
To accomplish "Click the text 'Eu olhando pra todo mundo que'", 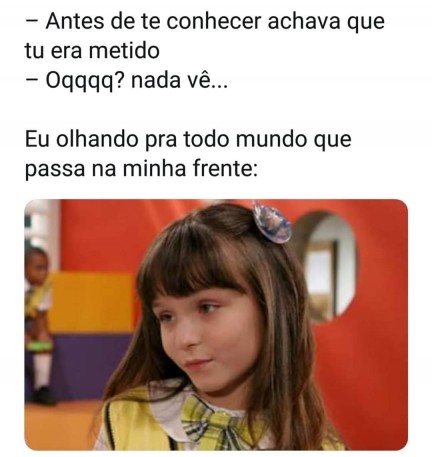I will [188, 139].
